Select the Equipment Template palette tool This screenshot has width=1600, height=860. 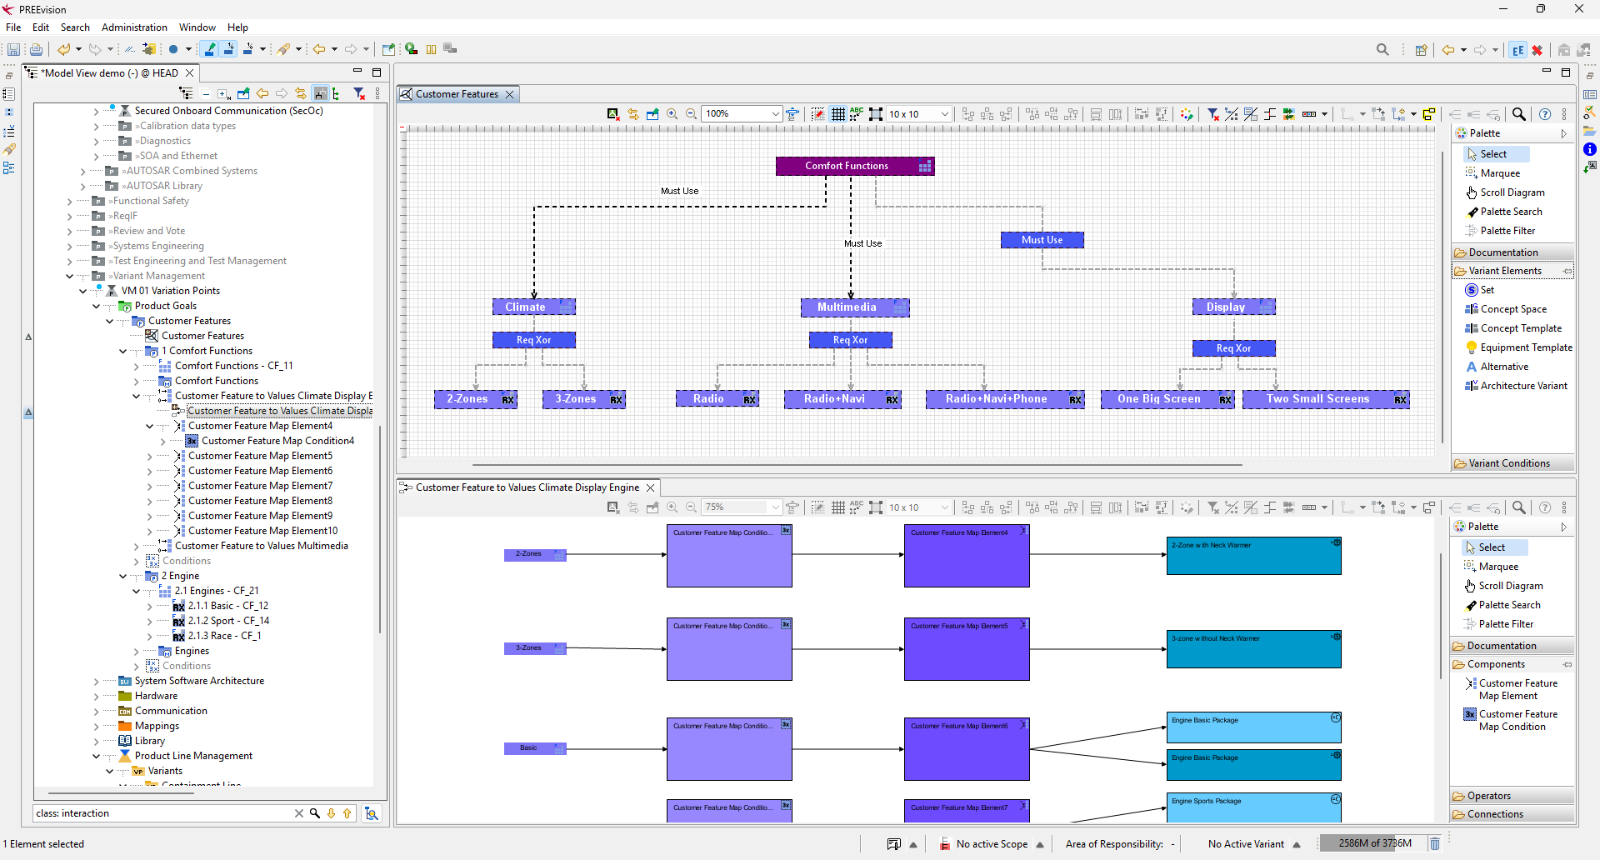click(x=1518, y=347)
